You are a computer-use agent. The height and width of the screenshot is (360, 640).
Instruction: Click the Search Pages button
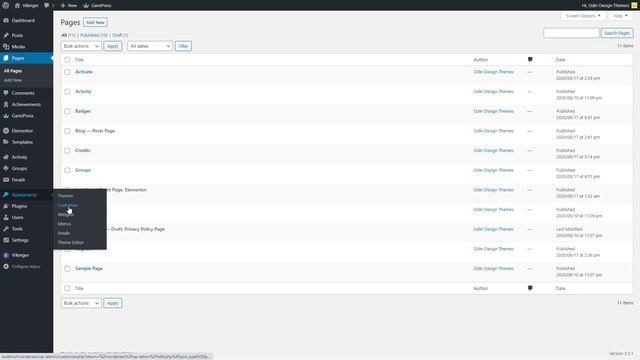point(617,33)
